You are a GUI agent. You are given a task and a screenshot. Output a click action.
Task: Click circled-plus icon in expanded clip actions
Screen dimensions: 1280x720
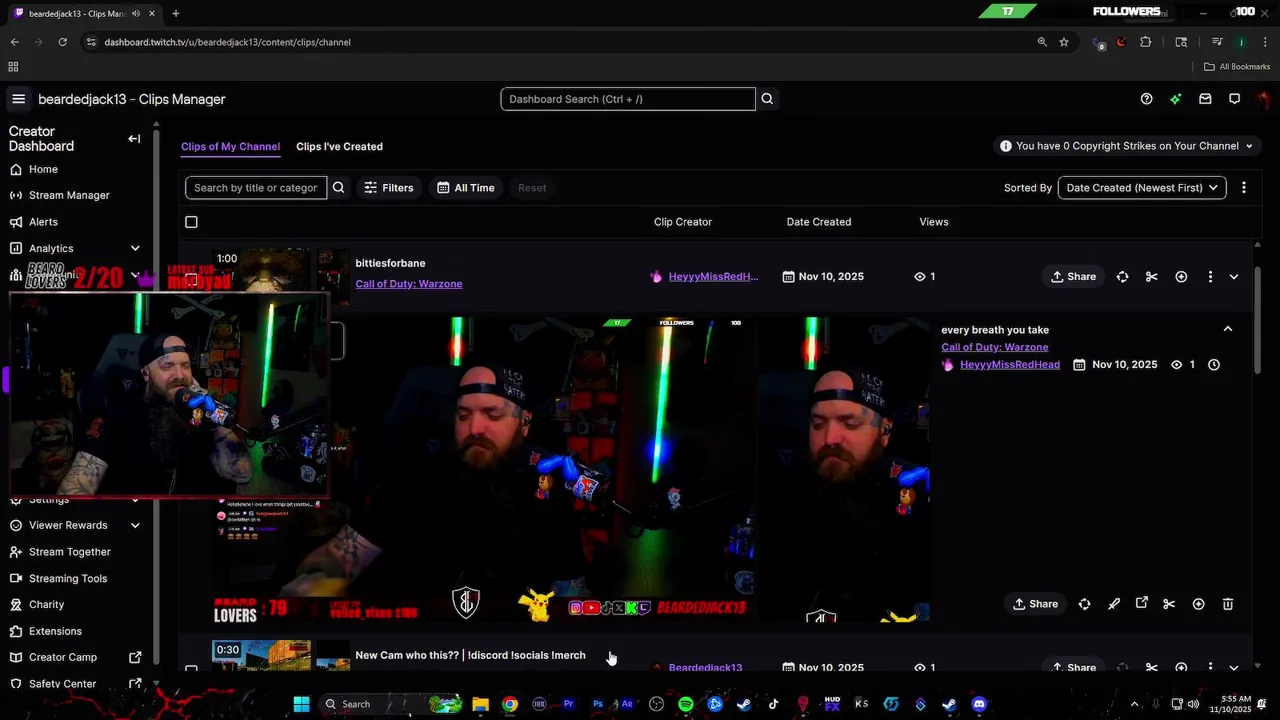1198,604
